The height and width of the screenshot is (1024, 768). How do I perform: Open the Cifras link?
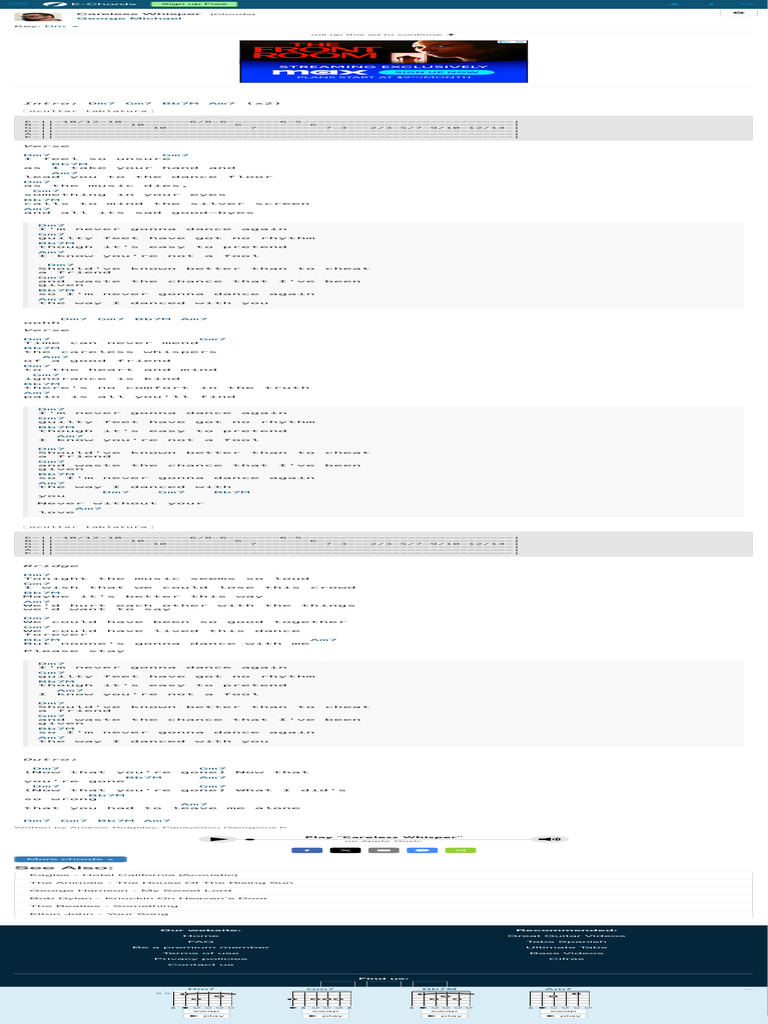(x=566, y=959)
